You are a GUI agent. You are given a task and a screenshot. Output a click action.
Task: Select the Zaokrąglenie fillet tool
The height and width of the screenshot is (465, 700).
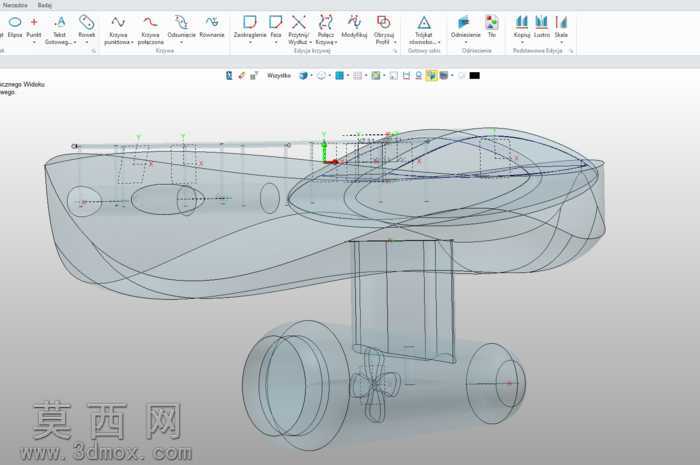250,26
